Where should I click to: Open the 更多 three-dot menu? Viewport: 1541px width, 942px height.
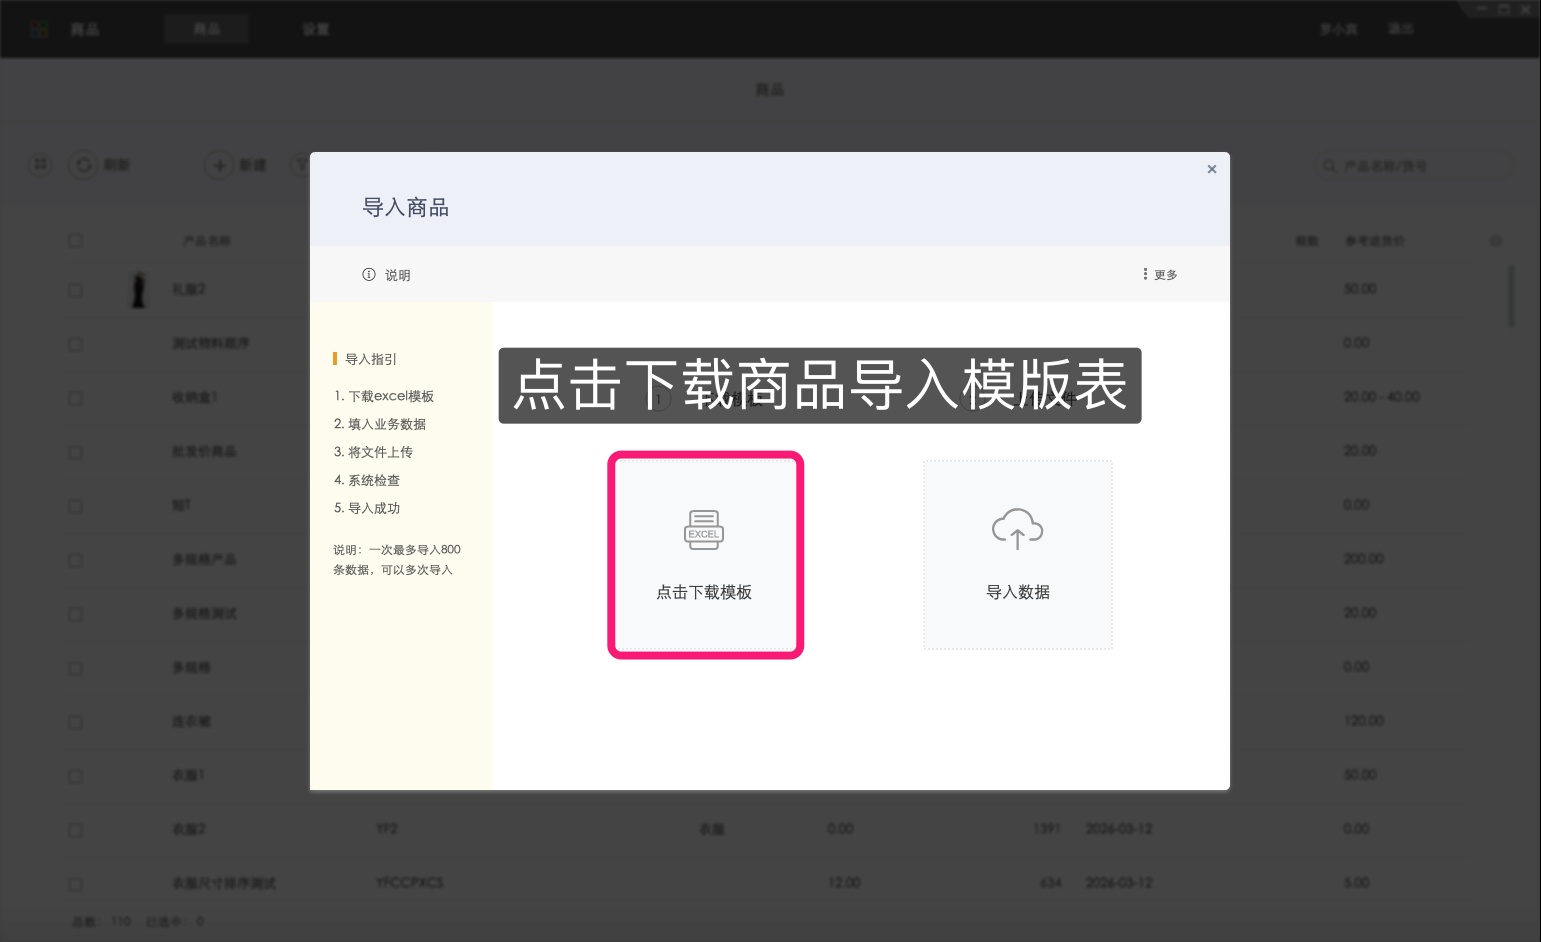tap(1160, 274)
